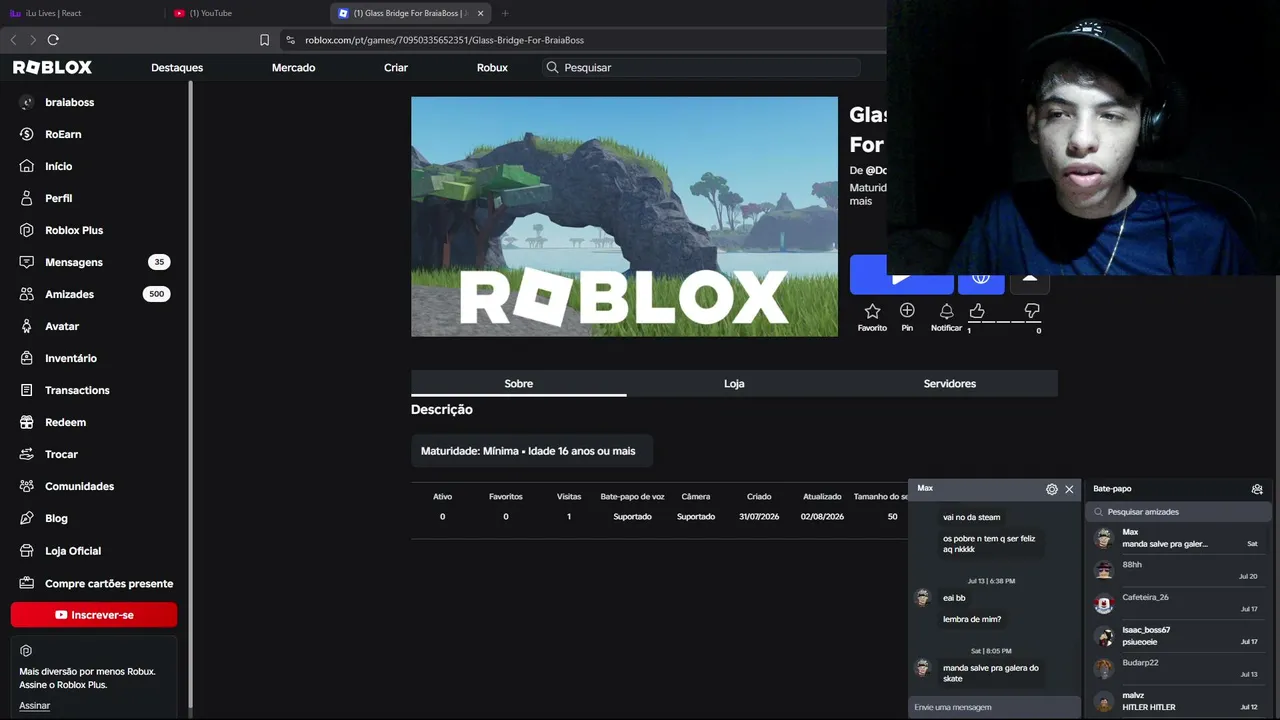This screenshot has height=720, width=1280.
Task: Switch to the Servidores tab
Action: 950,384
